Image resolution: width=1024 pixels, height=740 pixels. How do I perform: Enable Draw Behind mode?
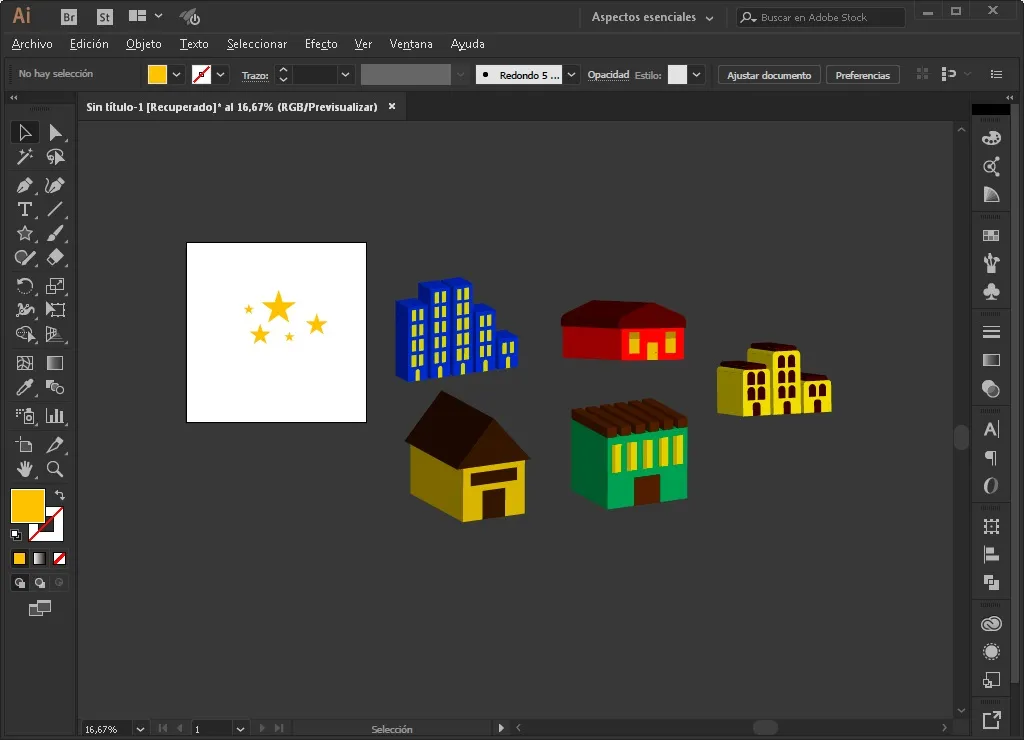[x=40, y=583]
